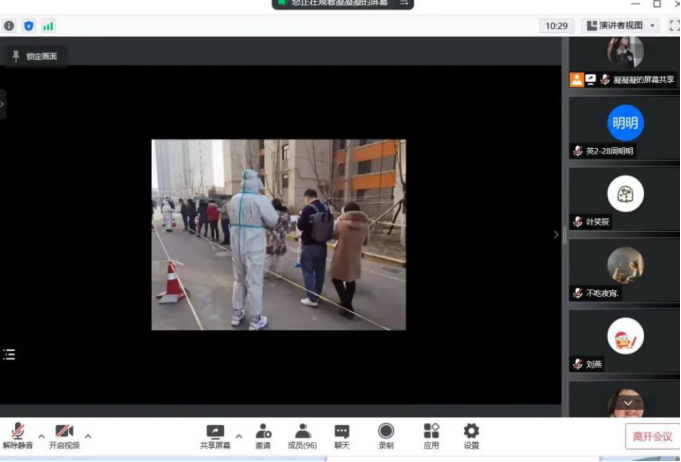Click the 邀请 invite icon
The height and width of the screenshot is (462, 681).
(x=263, y=431)
